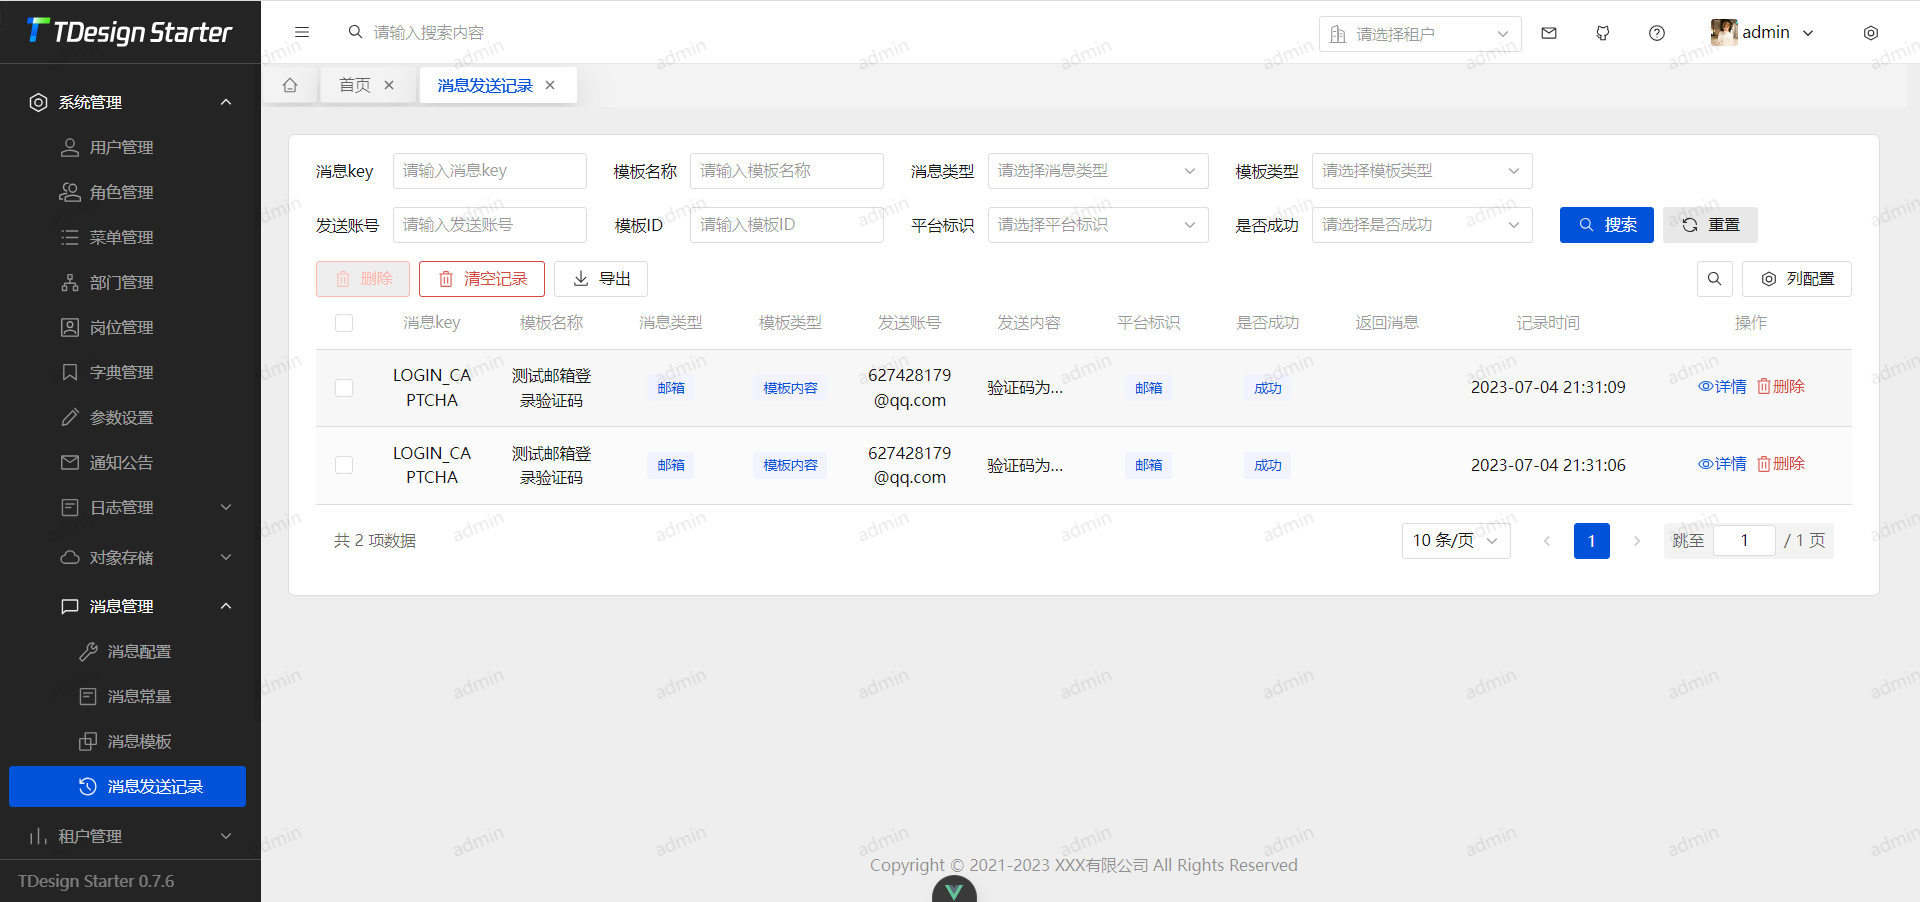This screenshot has width=1920, height=902.
Task: Open the 10 条/页 page size dropdown
Action: (1455, 540)
